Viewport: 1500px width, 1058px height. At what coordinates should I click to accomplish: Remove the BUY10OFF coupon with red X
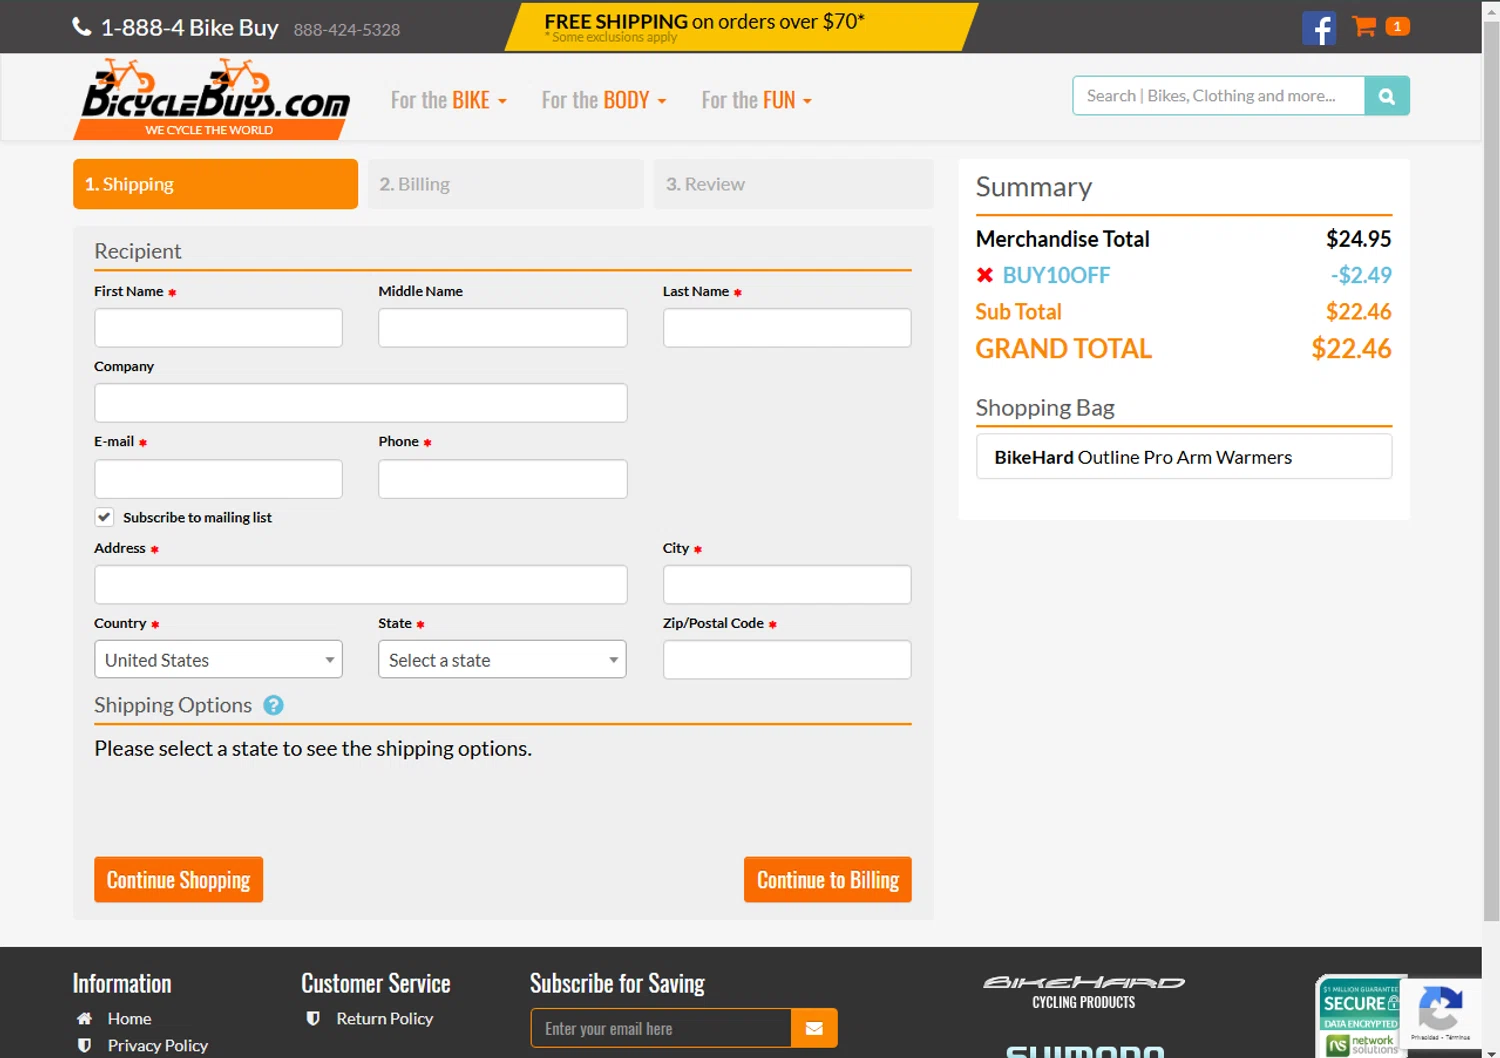985,275
